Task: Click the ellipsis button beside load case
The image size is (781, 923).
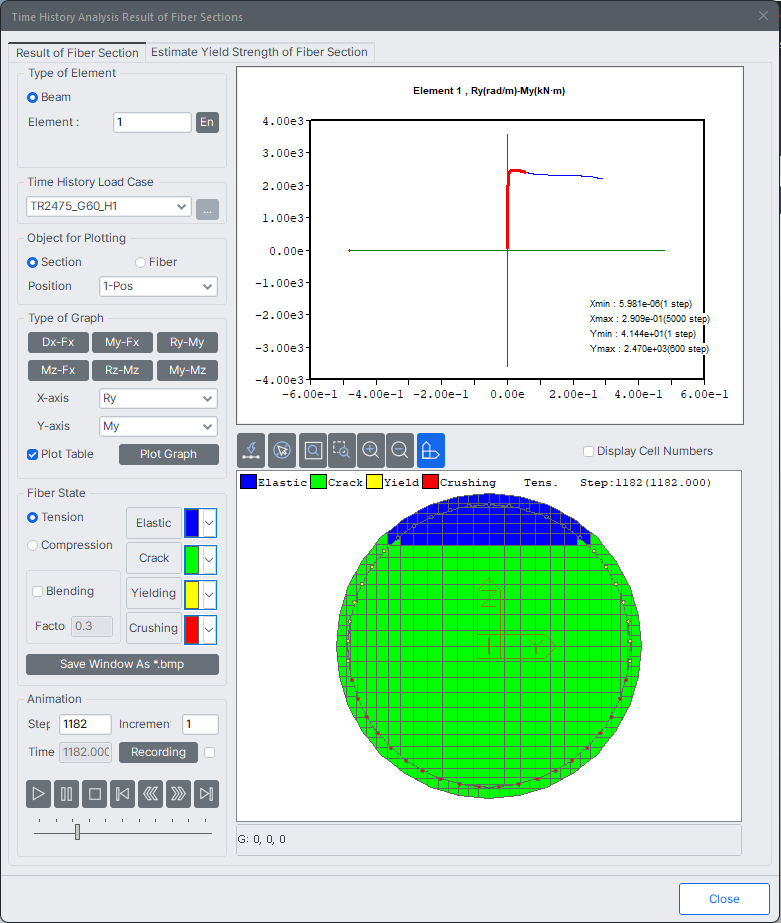Action: [207, 210]
